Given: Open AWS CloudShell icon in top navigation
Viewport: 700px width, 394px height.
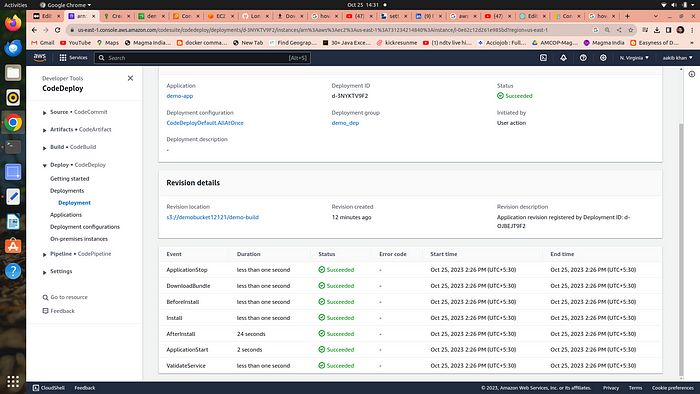Looking at the screenshot, I should pyautogui.click(x=543, y=58).
